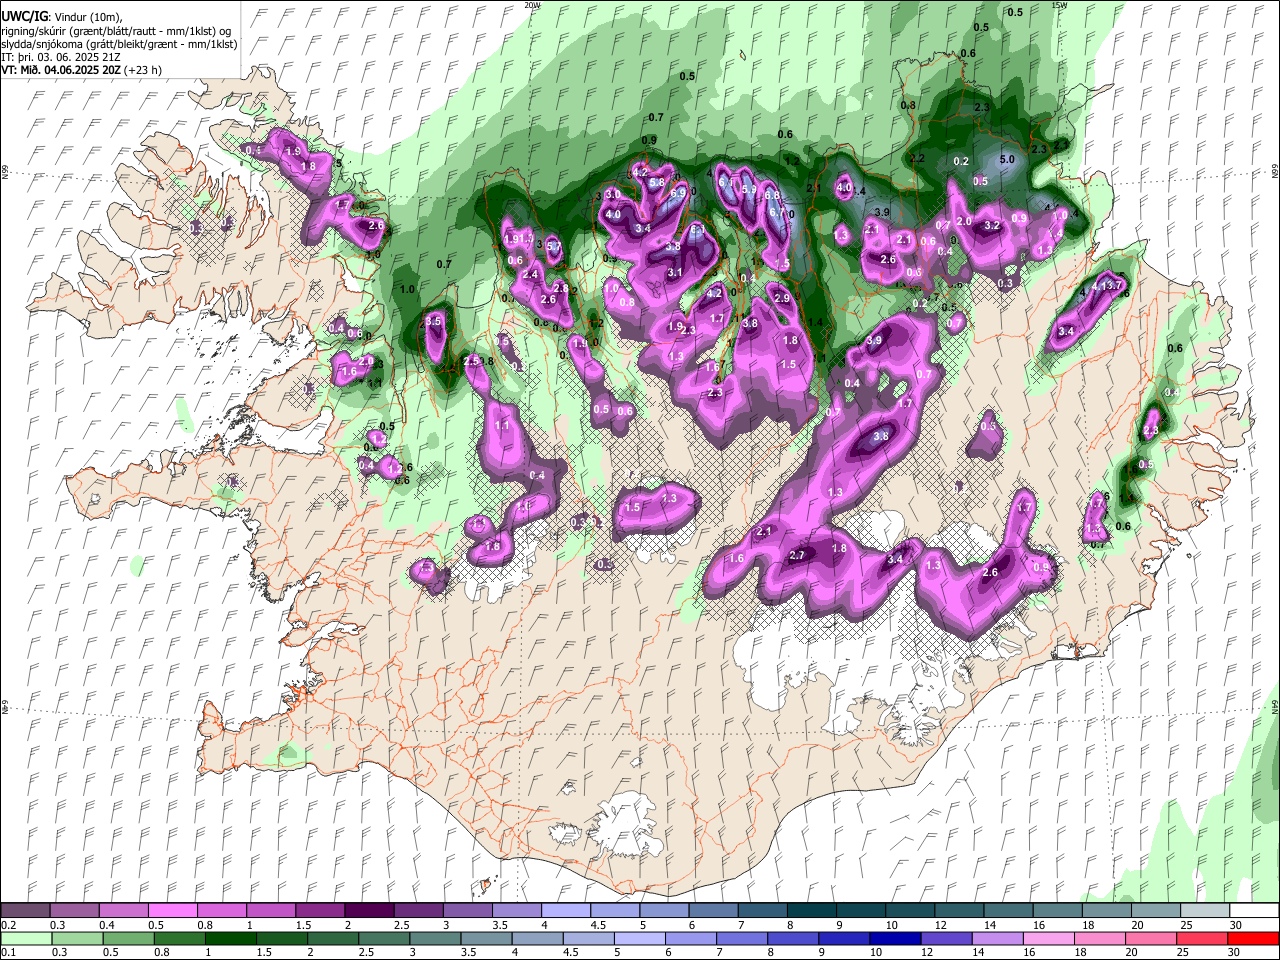Click the light periwinkle 4–4.5 swatch, upper legend
This screenshot has width=1280, height=960.
(x=565, y=910)
